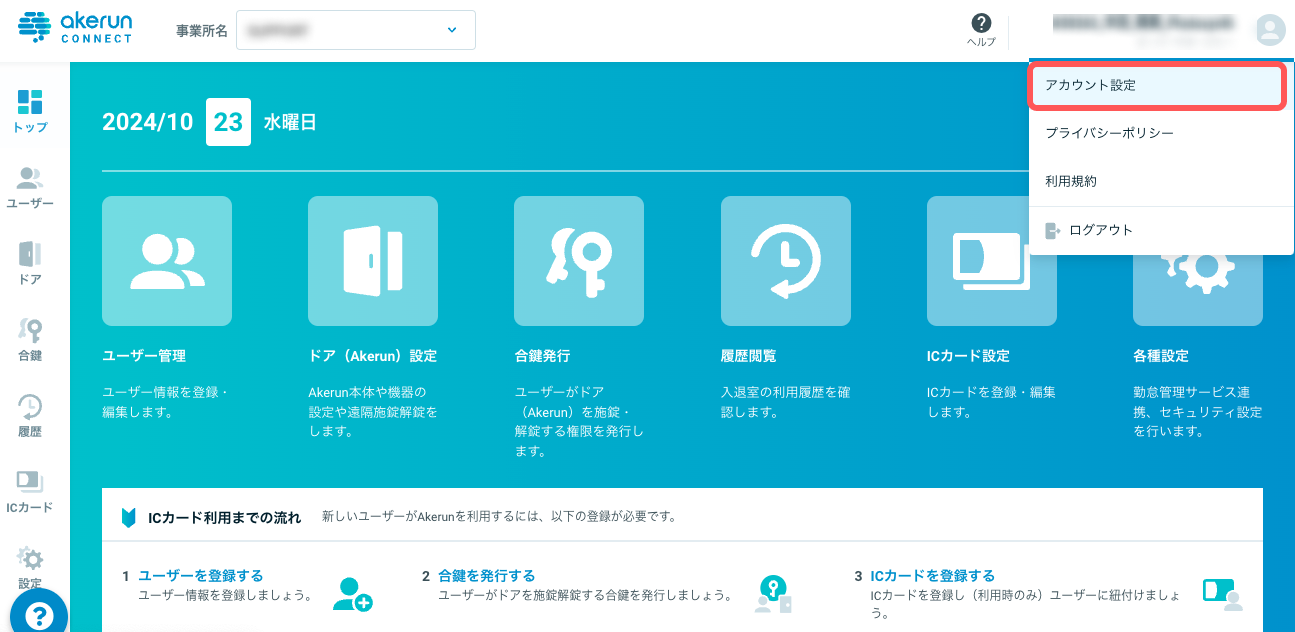Click the user avatar icon
1295x632 pixels.
[1270, 29]
